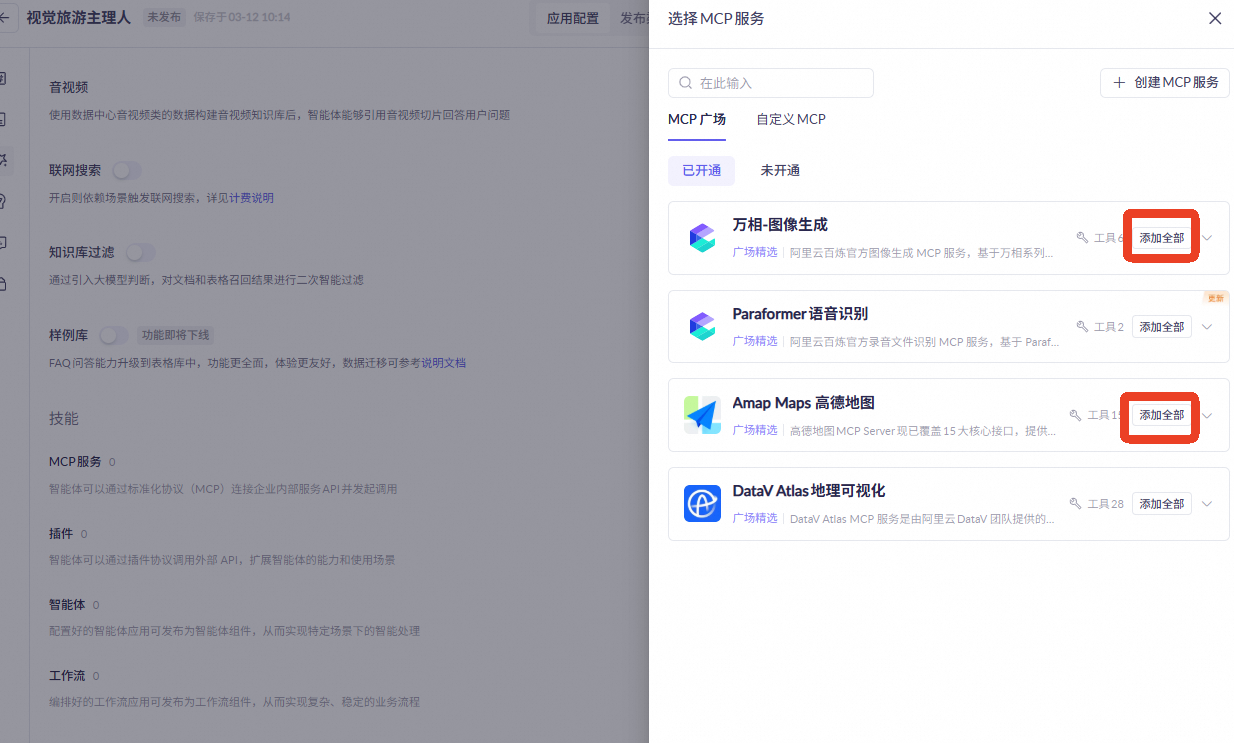Viewport: 1234px width, 743px height.
Task: Click 添加全部 for Amap Maps 高德地图
Action: pyautogui.click(x=1162, y=415)
